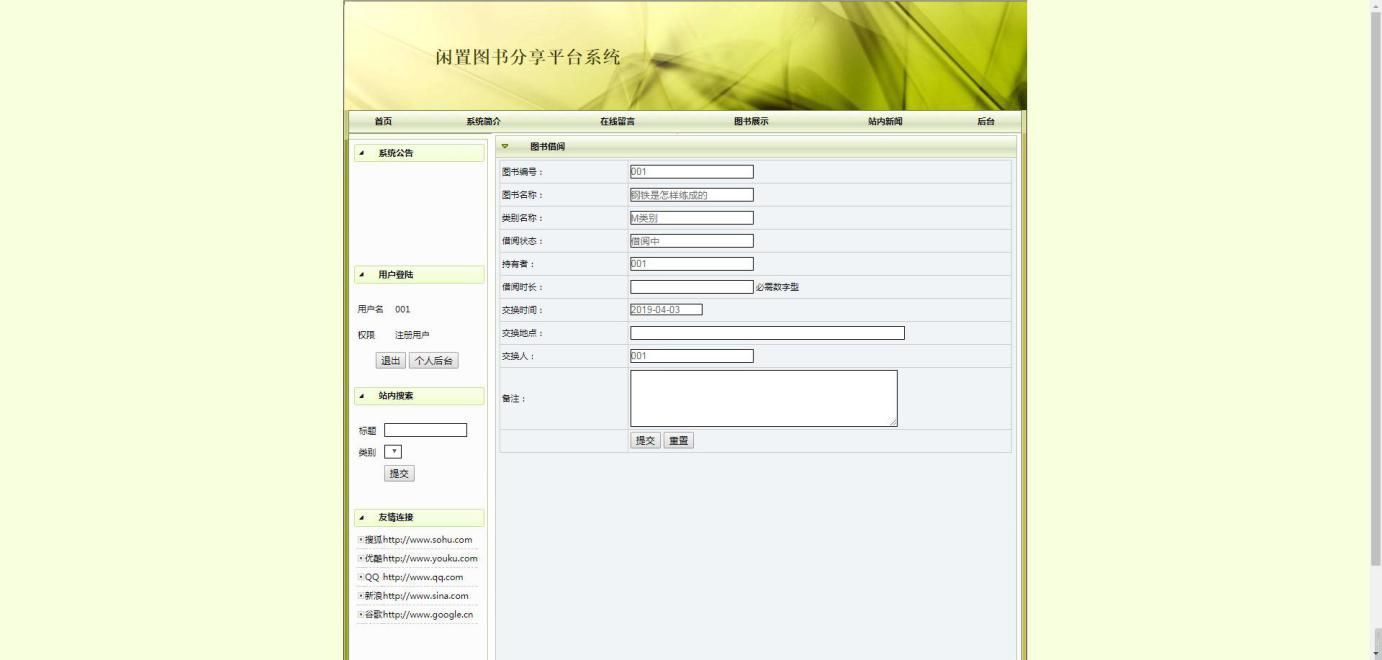Screen dimensions: 1382x660
Task: Click the 重置 button to reset the form
Action: 678,440
